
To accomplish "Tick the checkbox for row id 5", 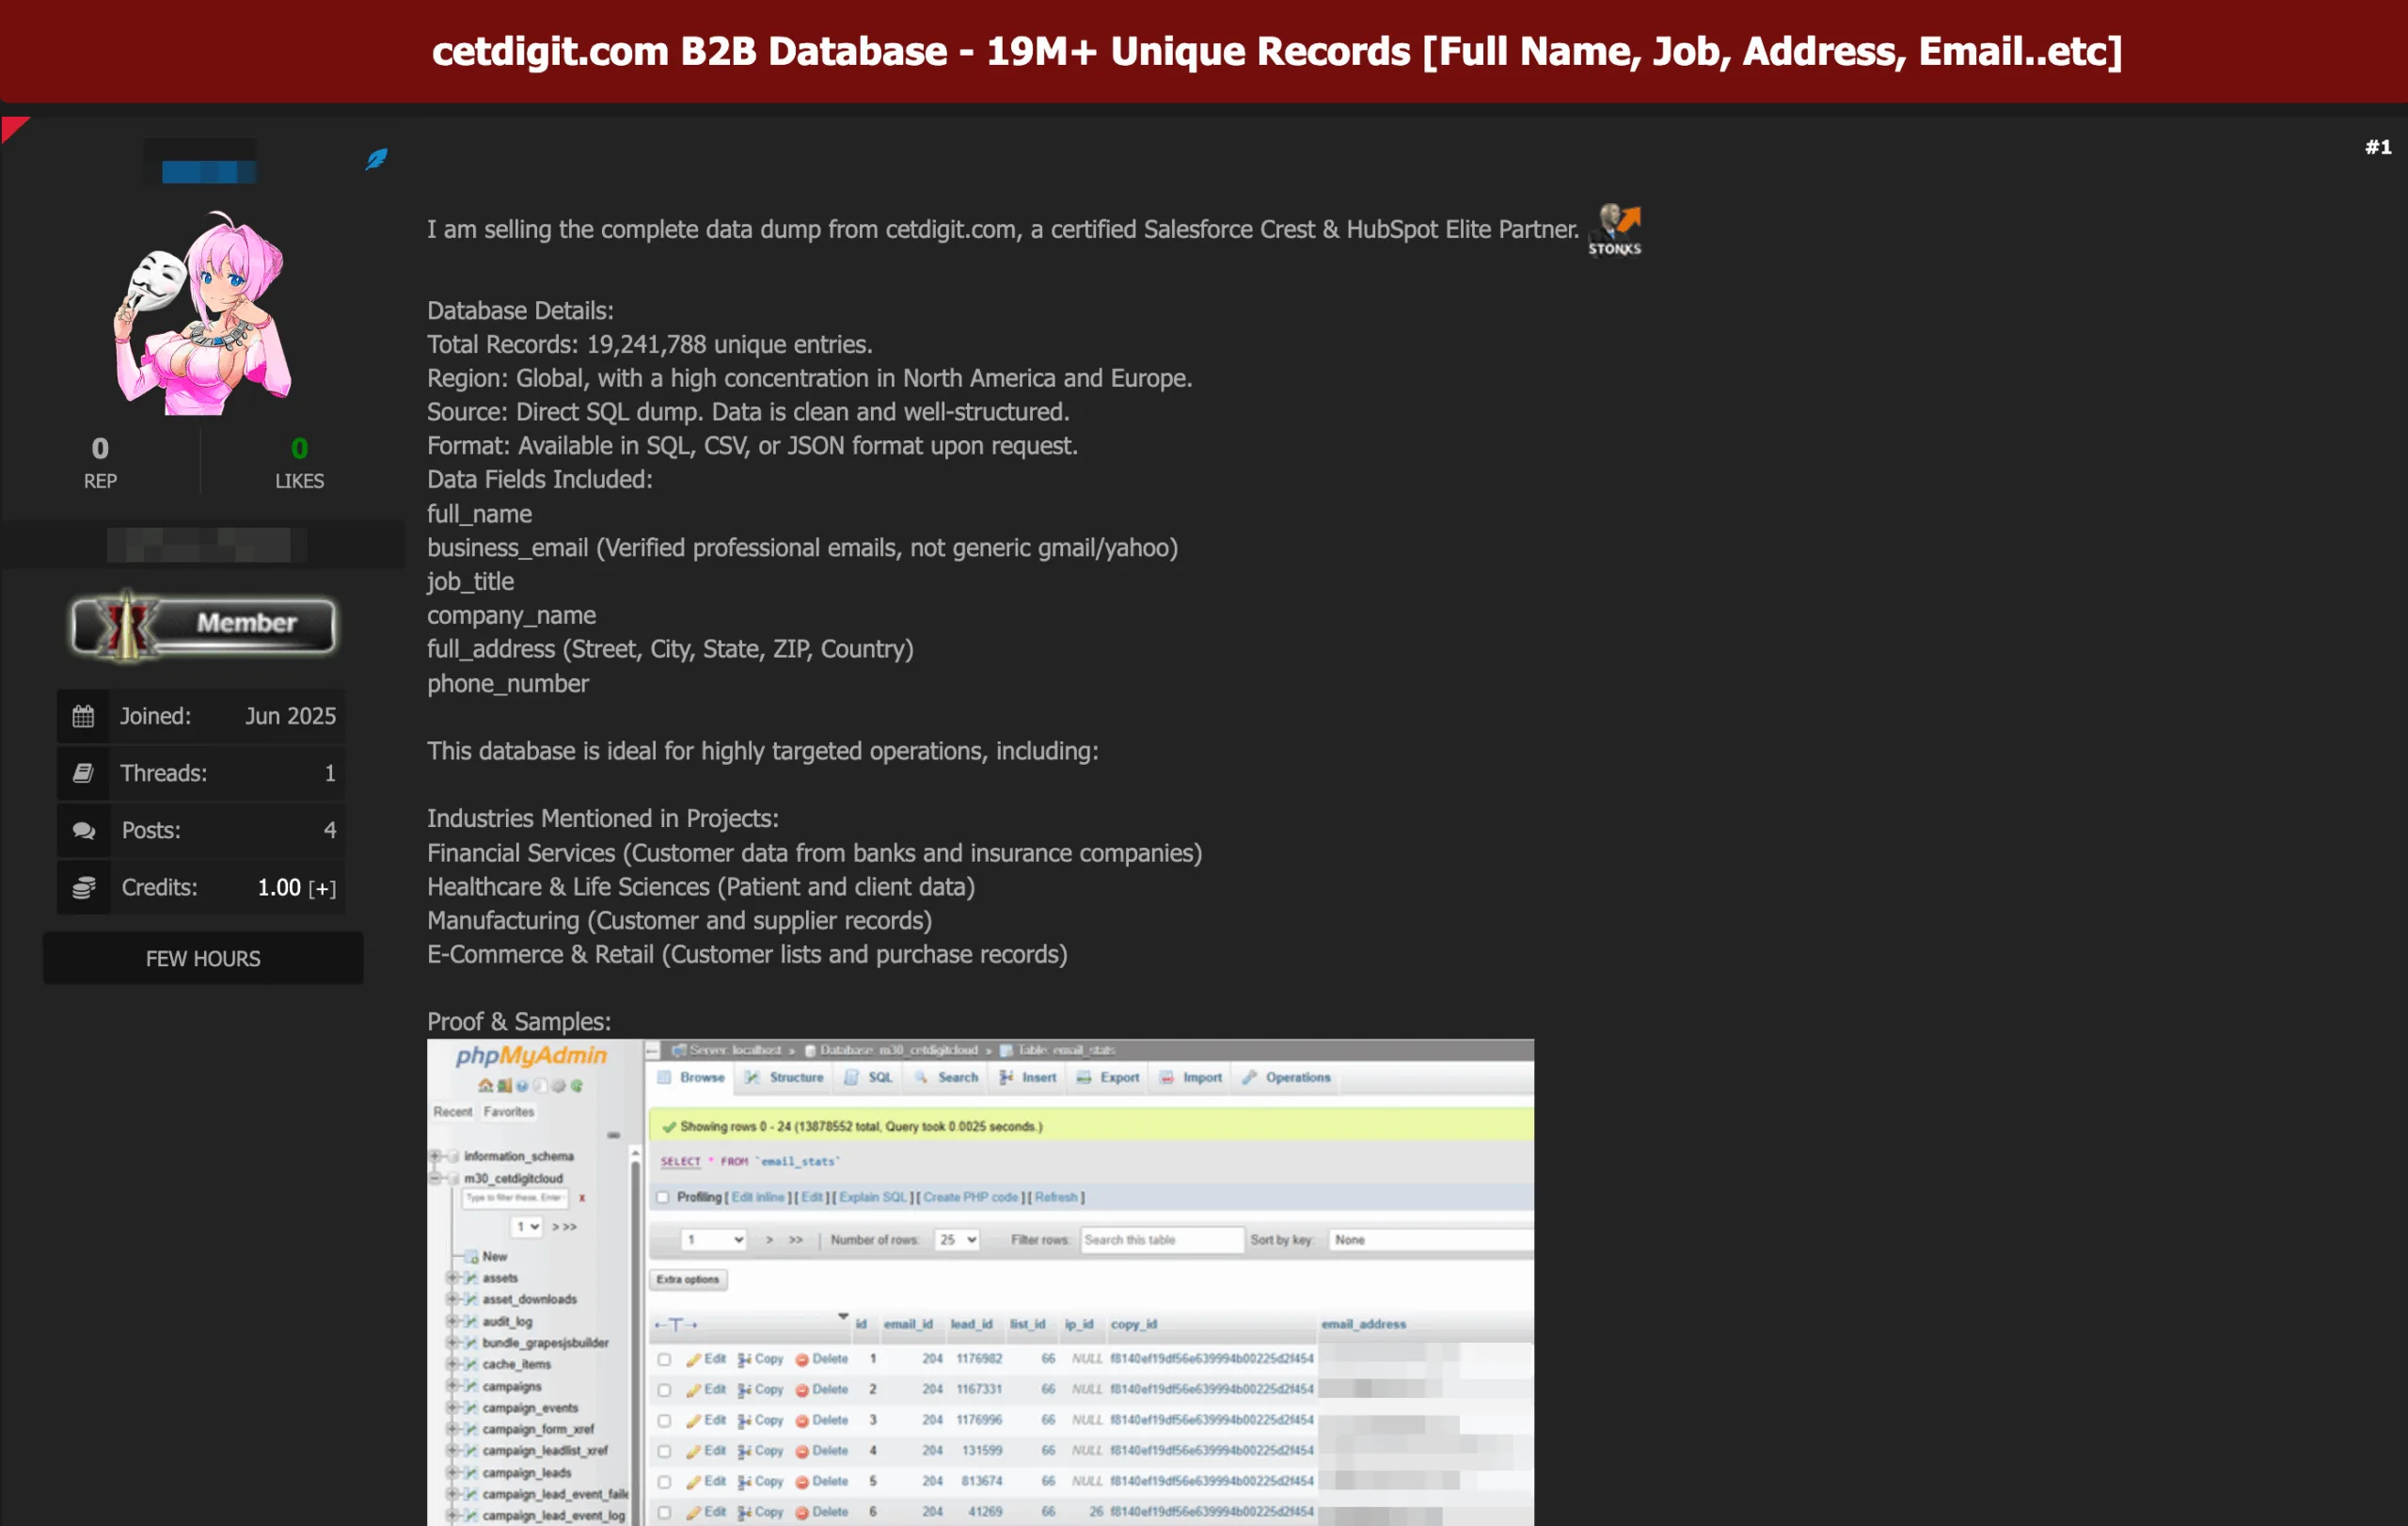I will (x=664, y=1482).
